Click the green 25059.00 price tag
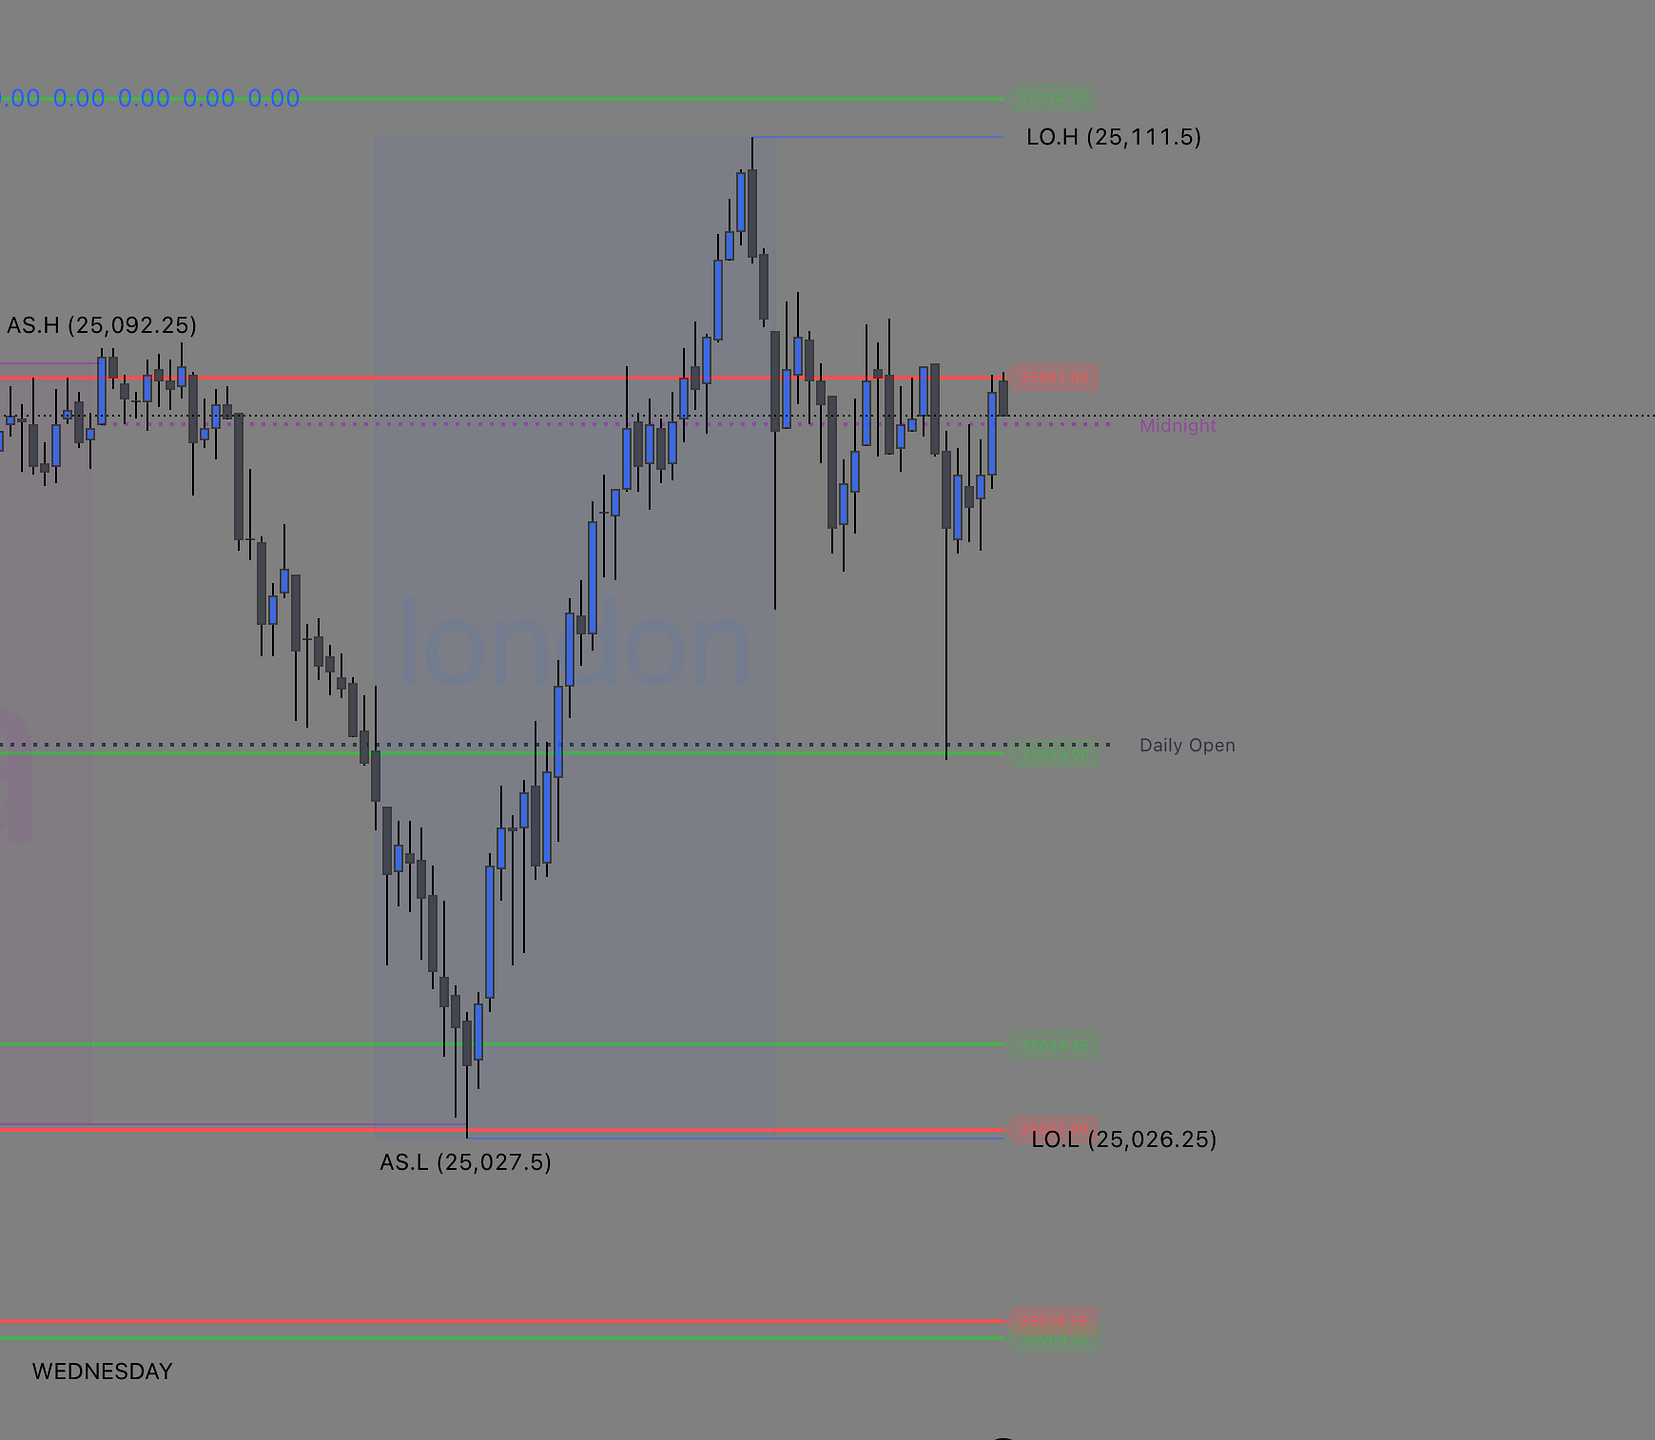 (x=1054, y=754)
